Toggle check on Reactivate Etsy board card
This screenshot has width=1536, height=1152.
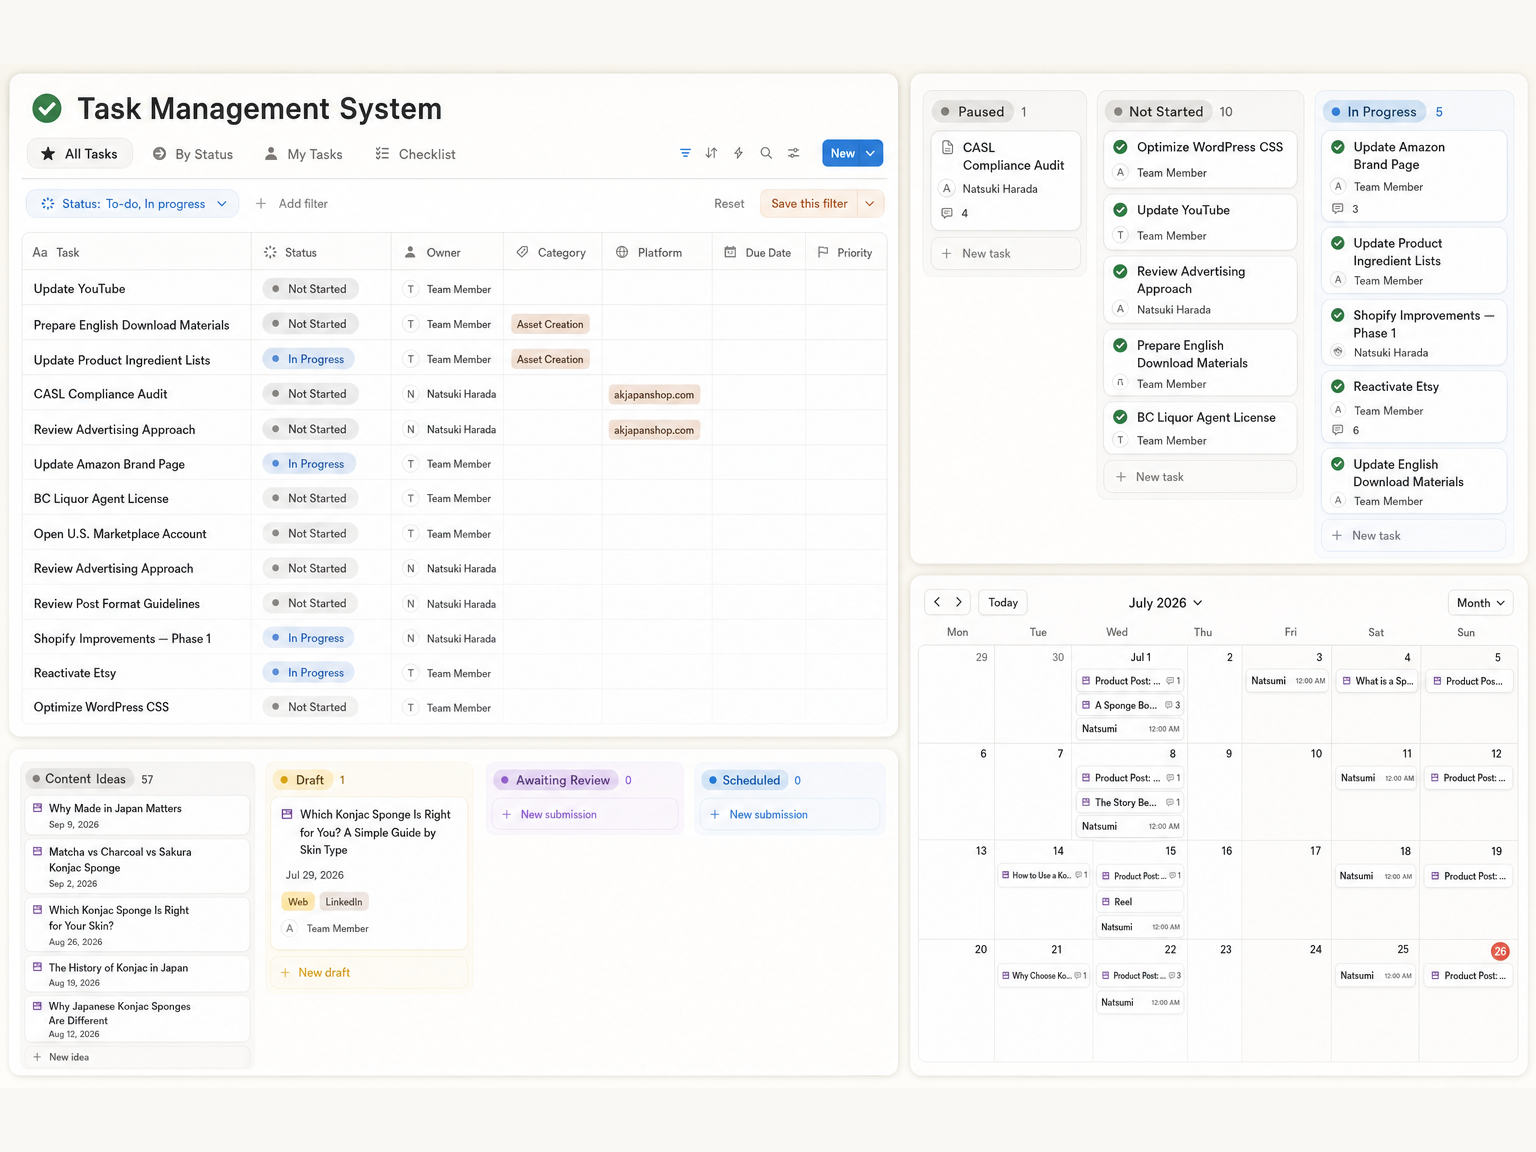[x=1338, y=386]
